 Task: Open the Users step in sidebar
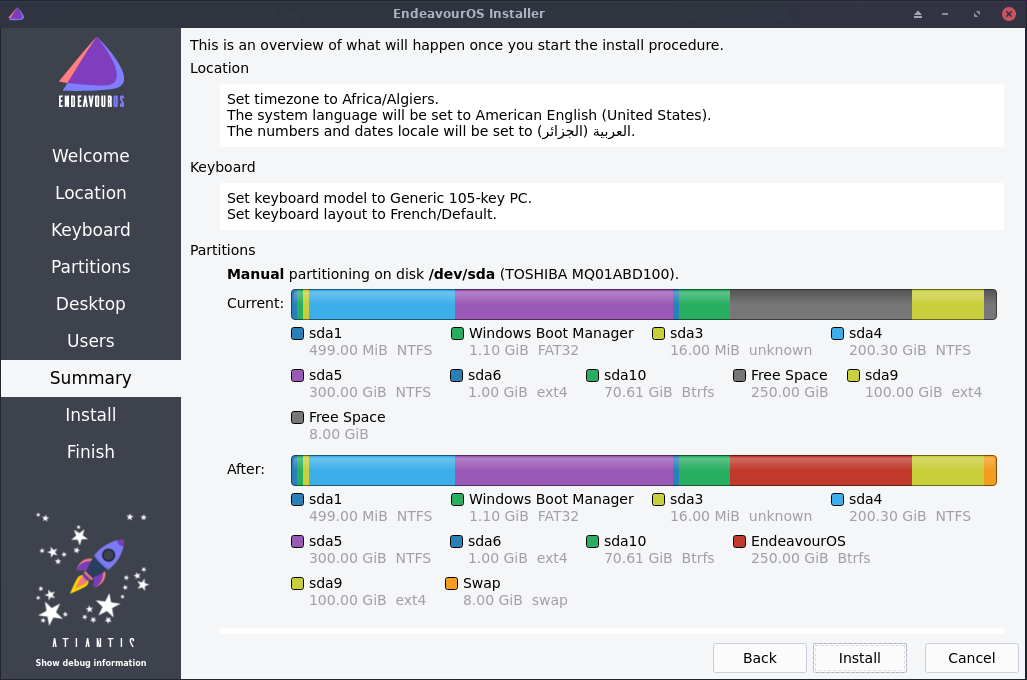[x=91, y=341]
